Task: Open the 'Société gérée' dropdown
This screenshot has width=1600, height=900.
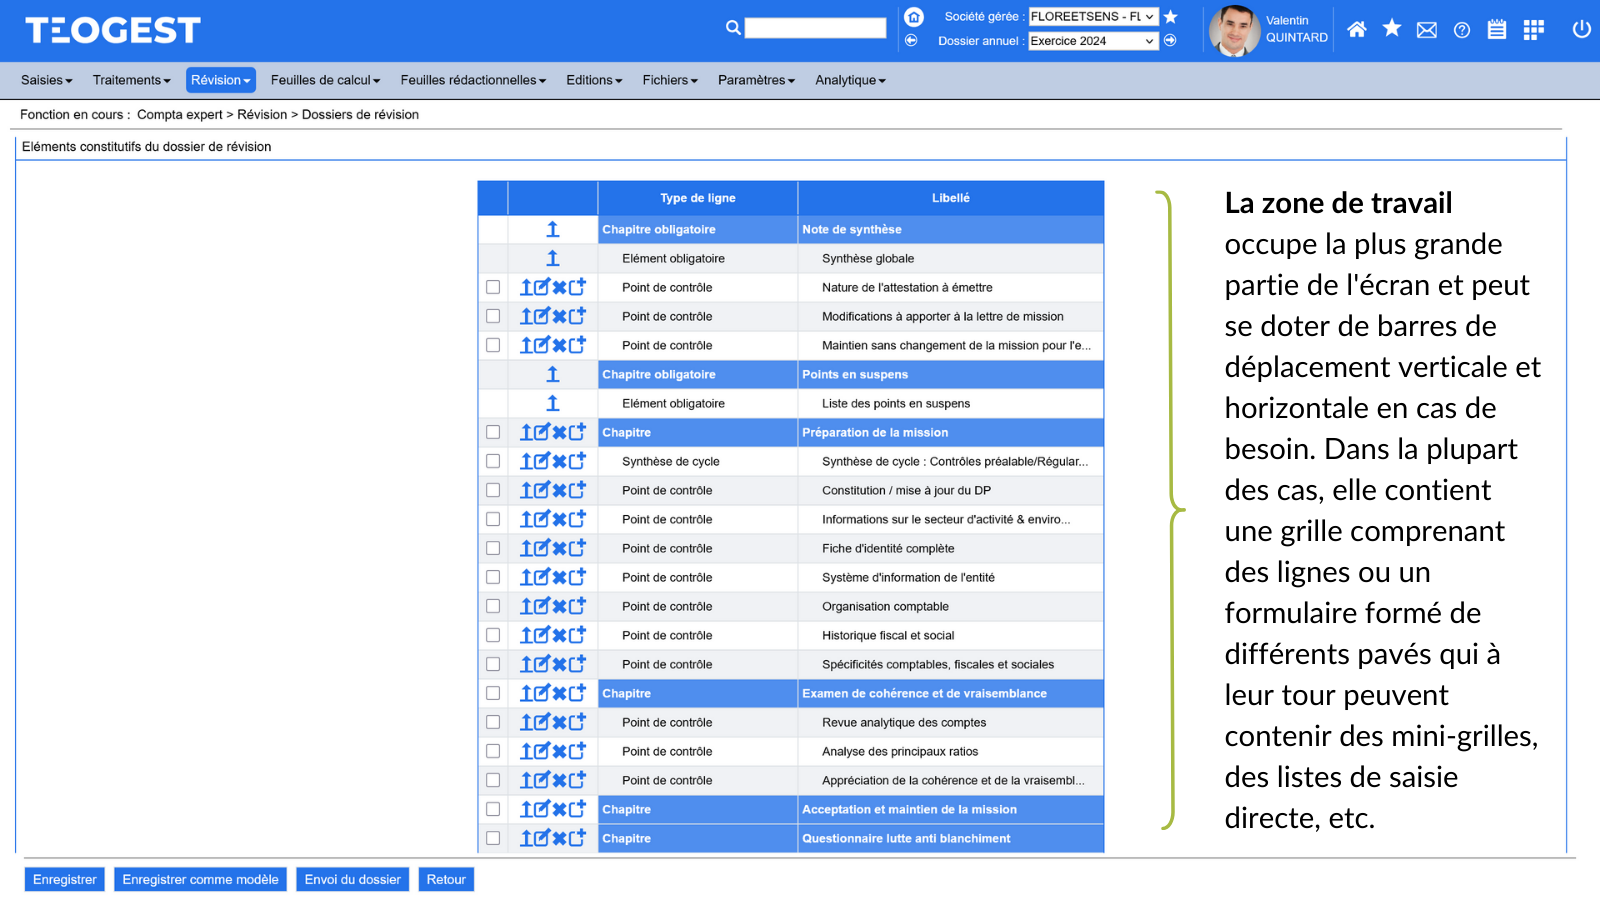Action: [1093, 17]
